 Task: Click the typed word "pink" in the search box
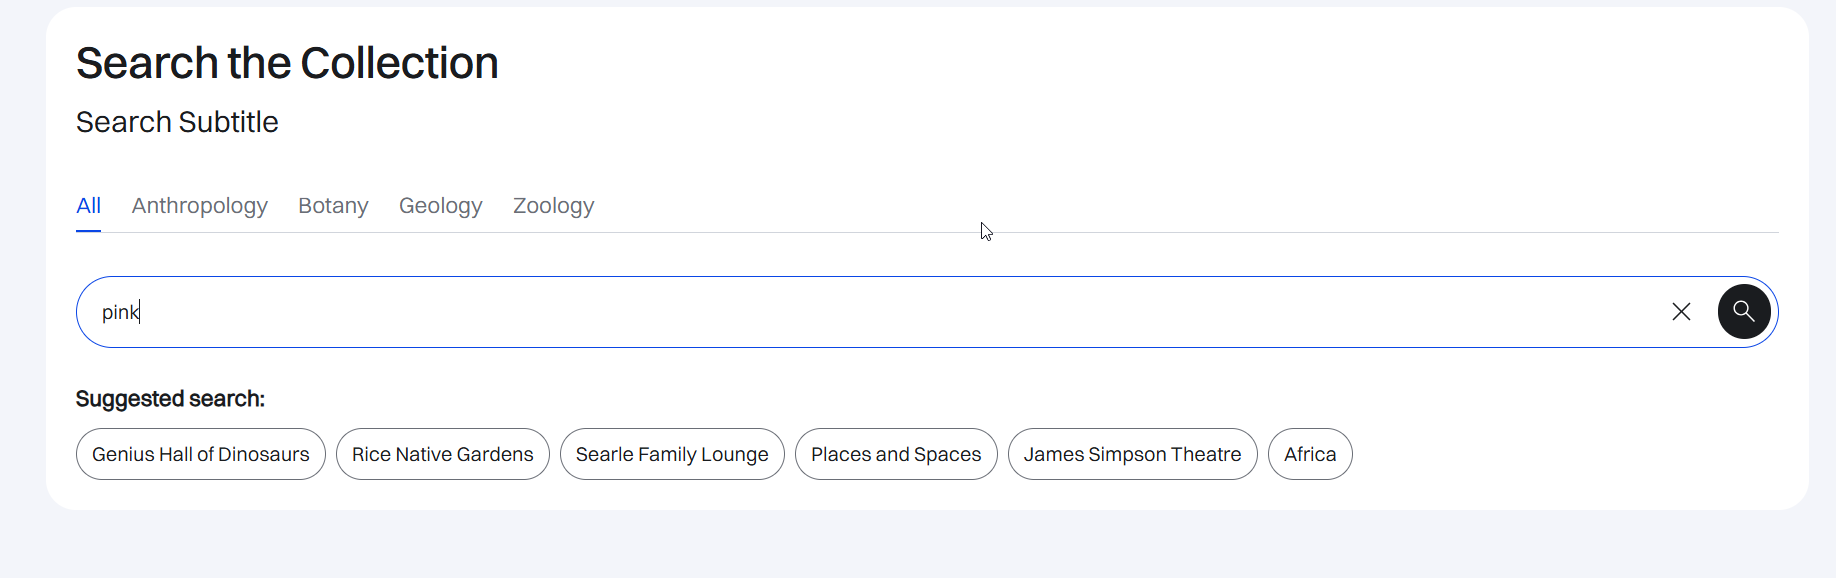[120, 313]
